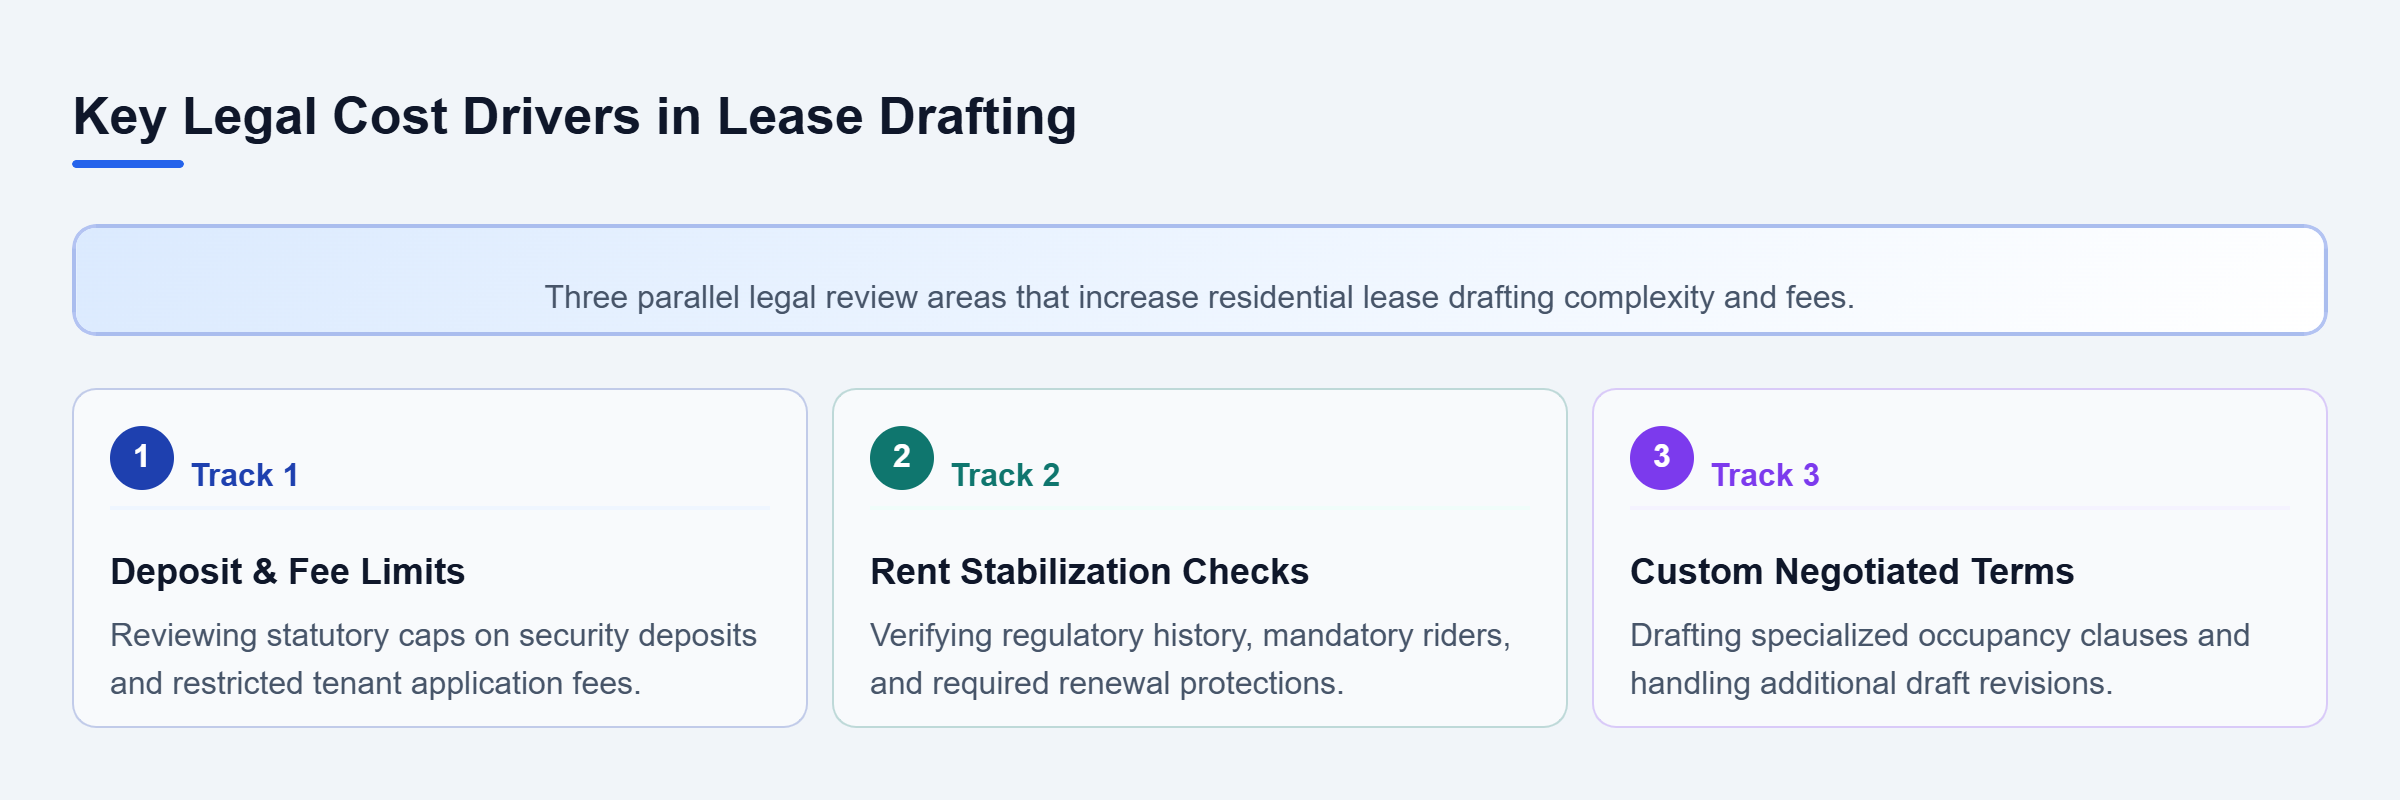Click the purple number 3 badge
Viewport: 2400px width, 800px height.
tap(1662, 458)
